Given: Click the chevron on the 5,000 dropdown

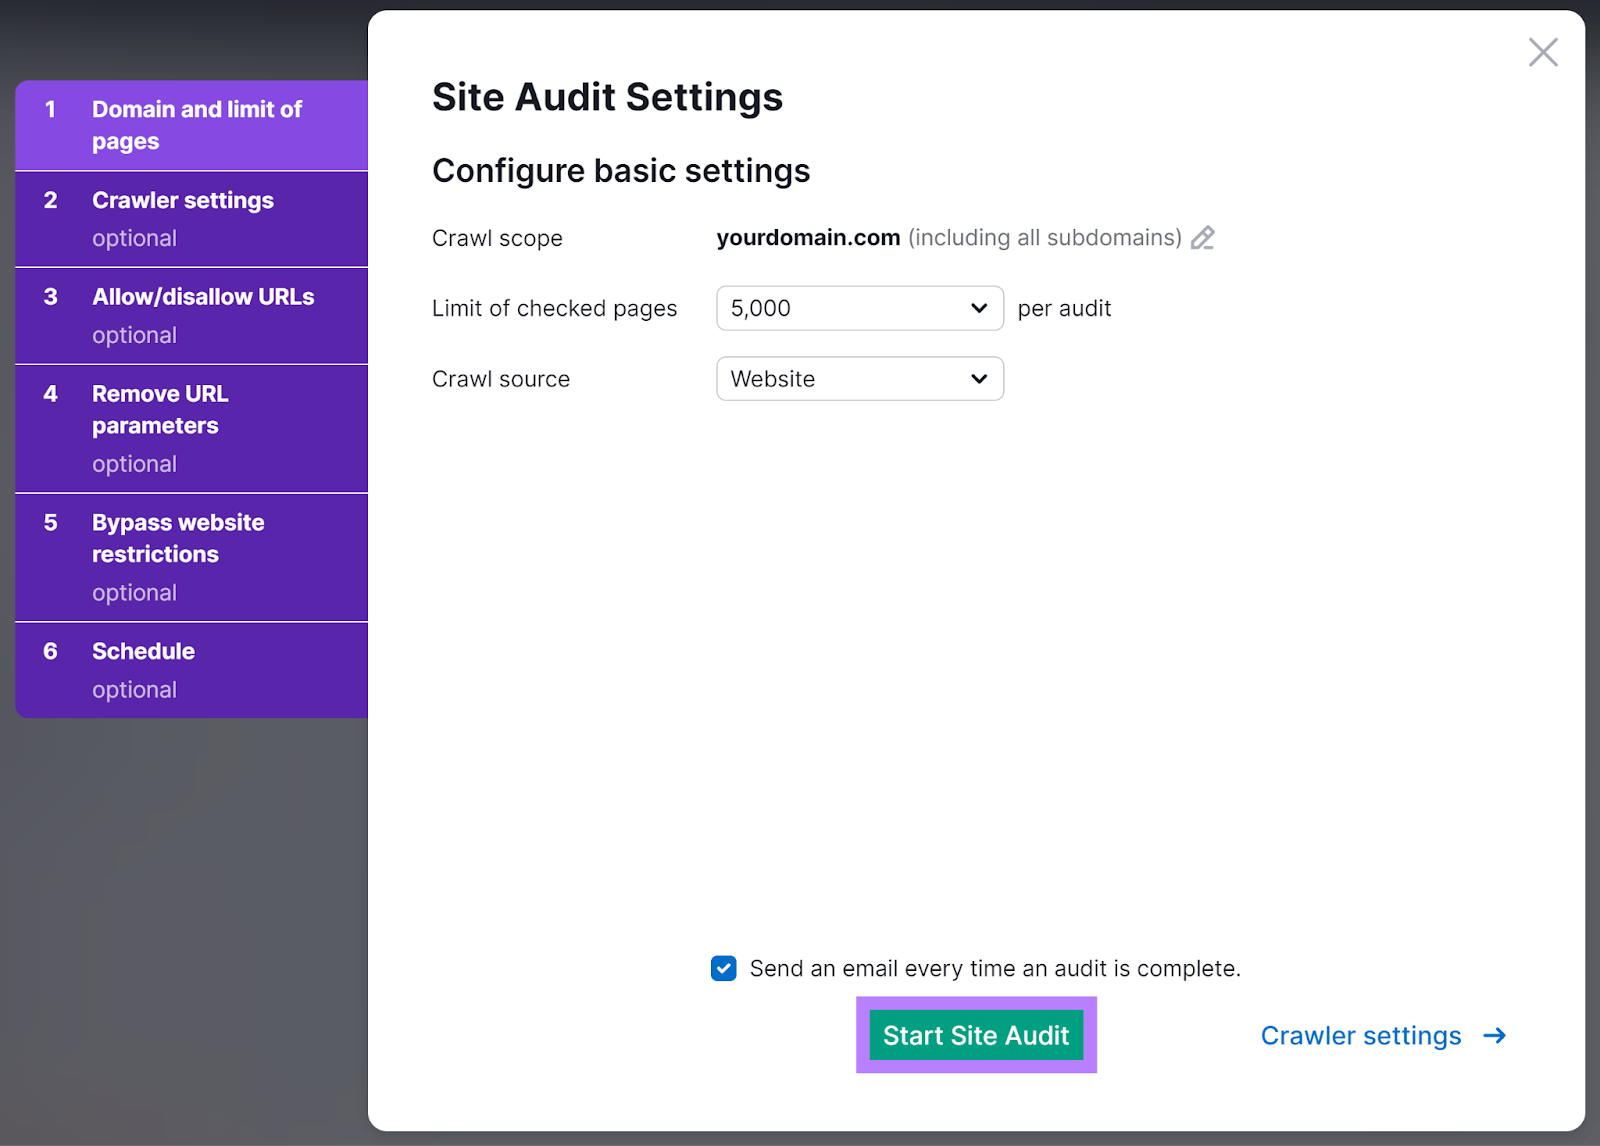Looking at the screenshot, I should pyautogui.click(x=978, y=308).
